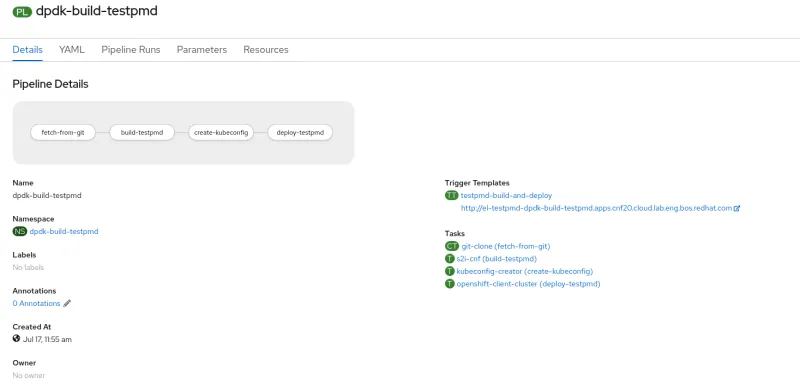Switch to the Parameters tab
Viewport: 800px width, 390px height.
point(202,50)
